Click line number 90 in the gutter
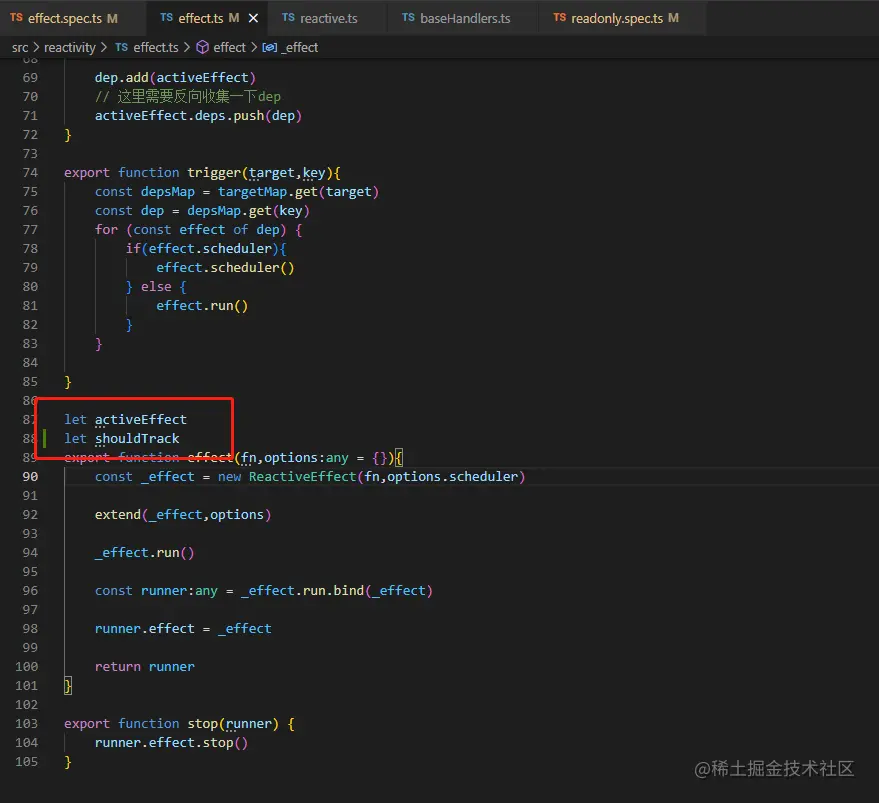The image size is (879, 803). pyautogui.click(x=30, y=477)
